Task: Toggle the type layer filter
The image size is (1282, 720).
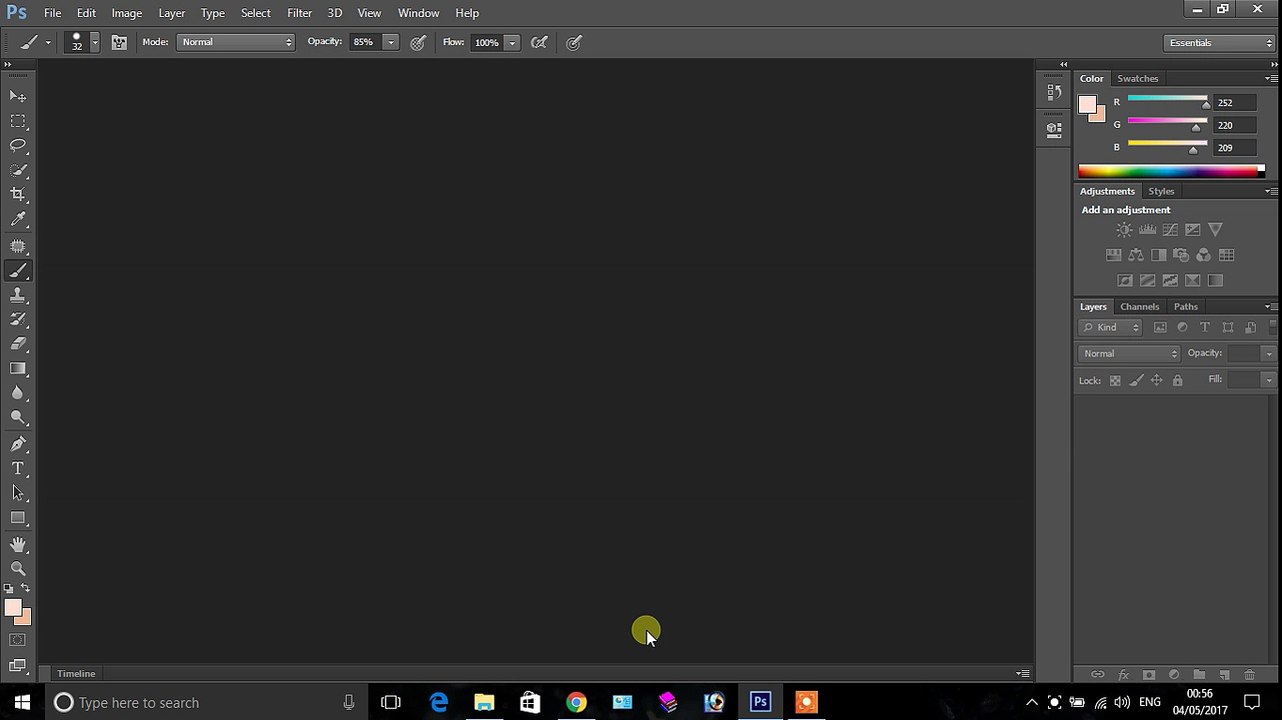Action: pos(1204,327)
